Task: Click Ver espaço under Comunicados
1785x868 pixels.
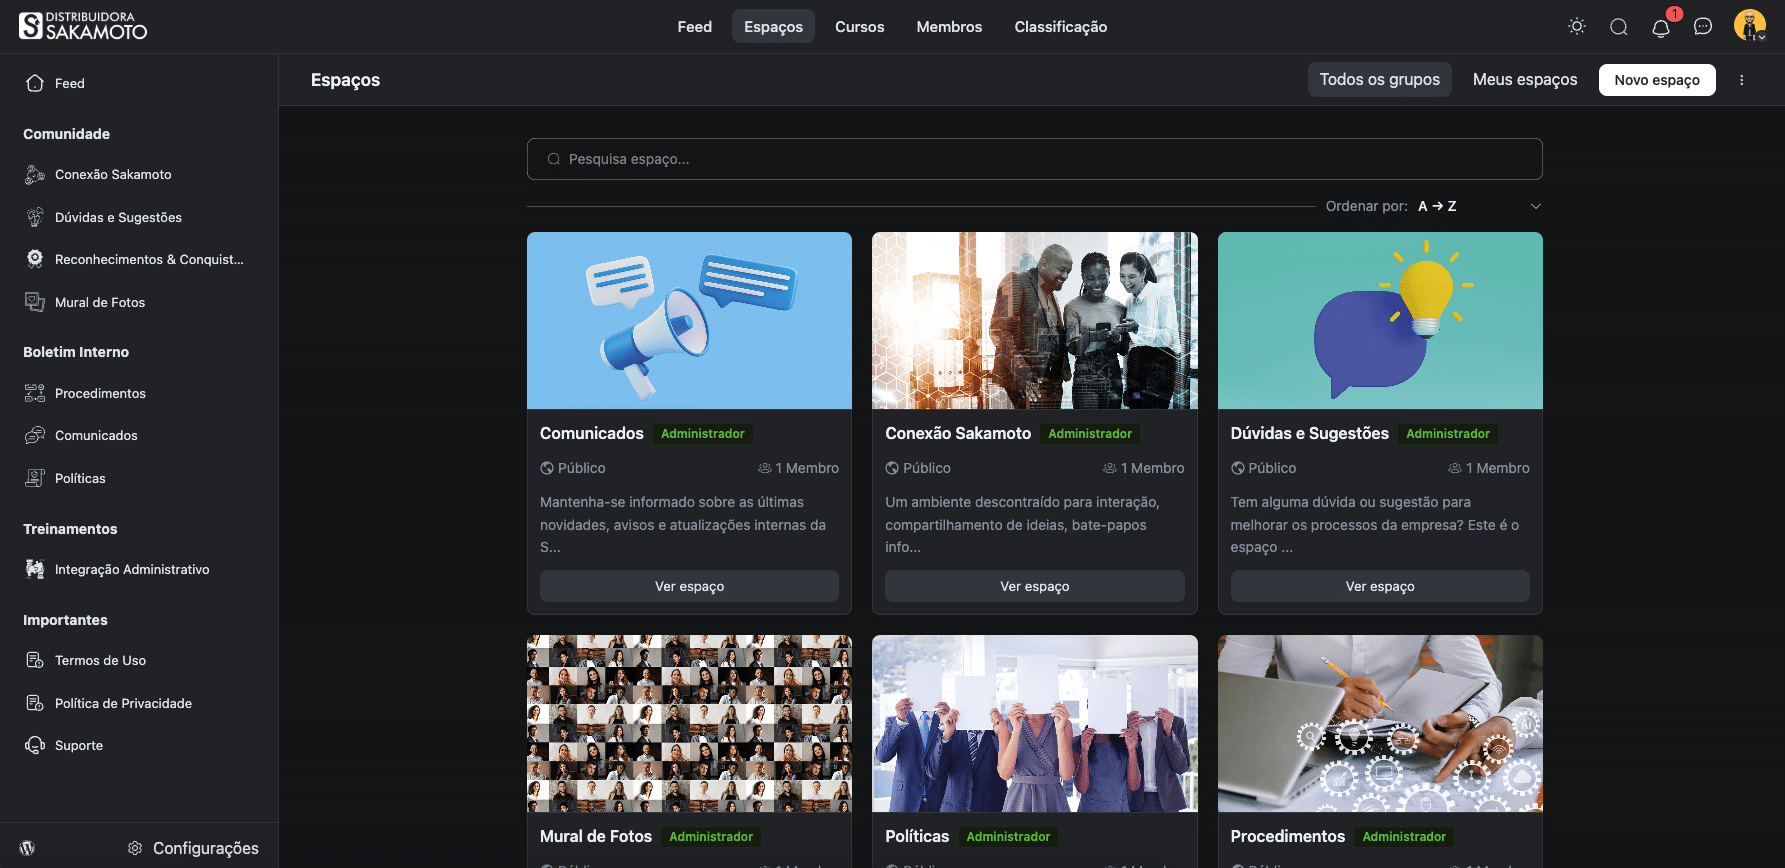Action: (x=689, y=586)
